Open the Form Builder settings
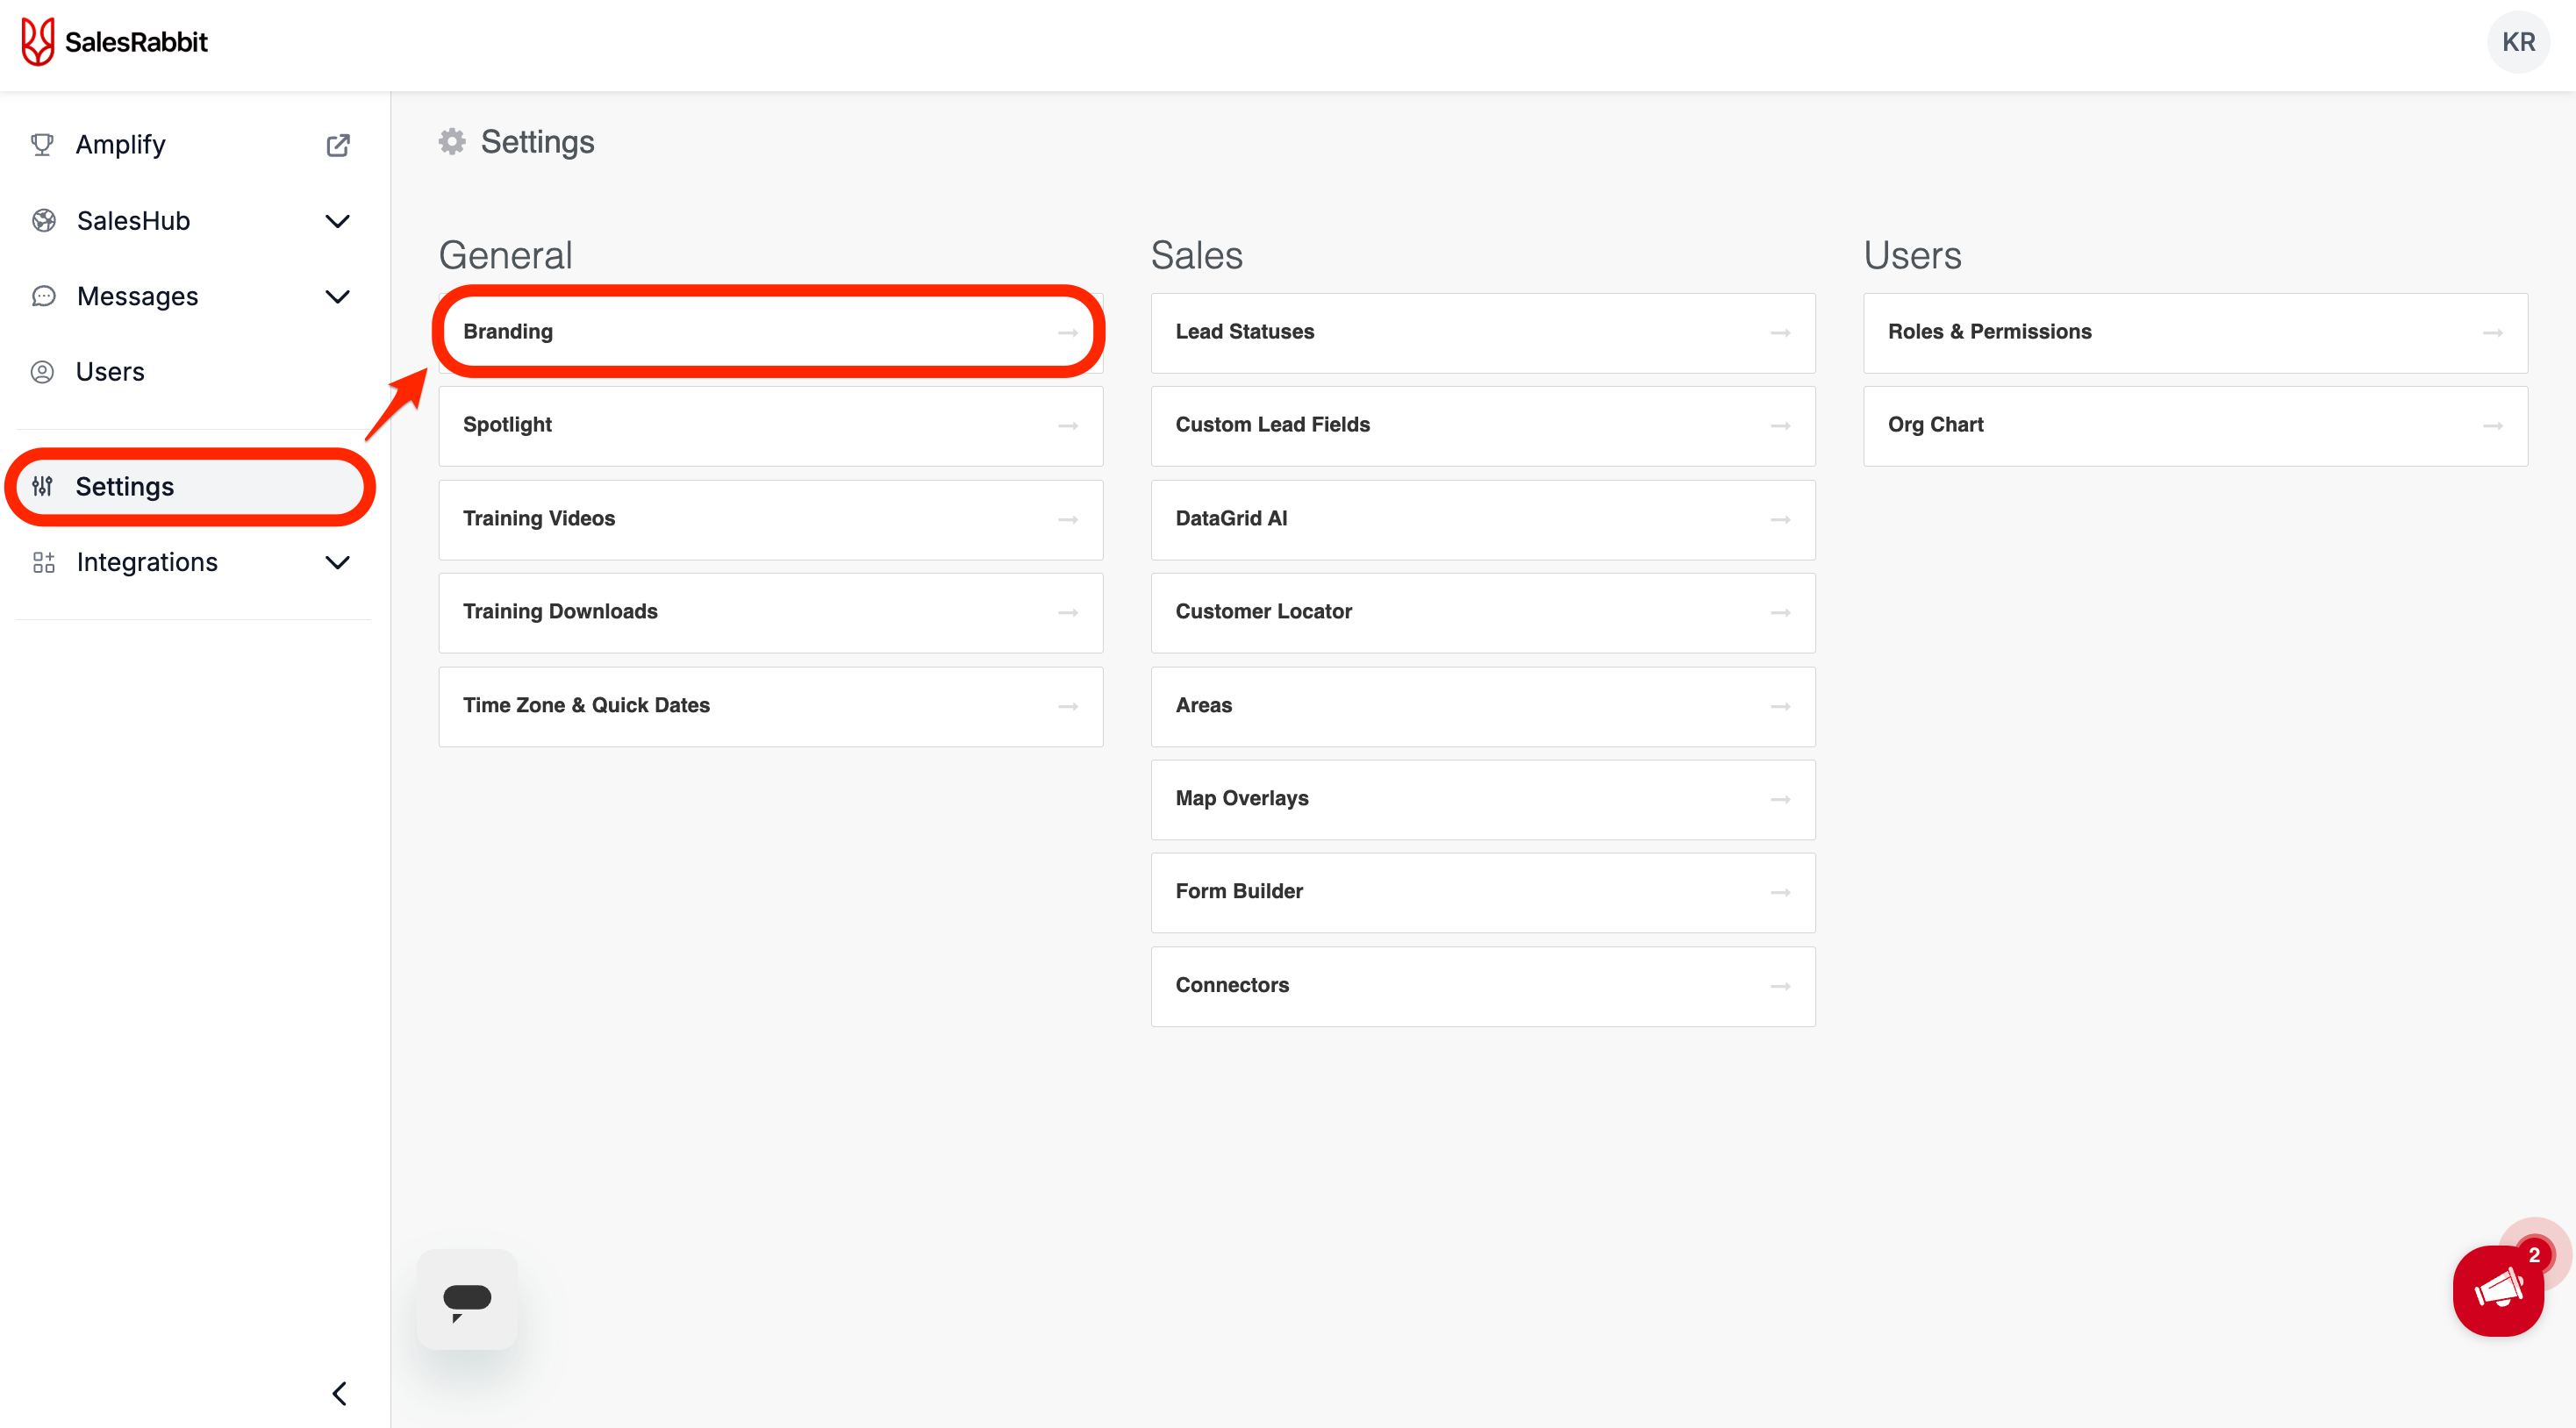Screen dimensions: 2576x1428 [x=1482, y=892]
